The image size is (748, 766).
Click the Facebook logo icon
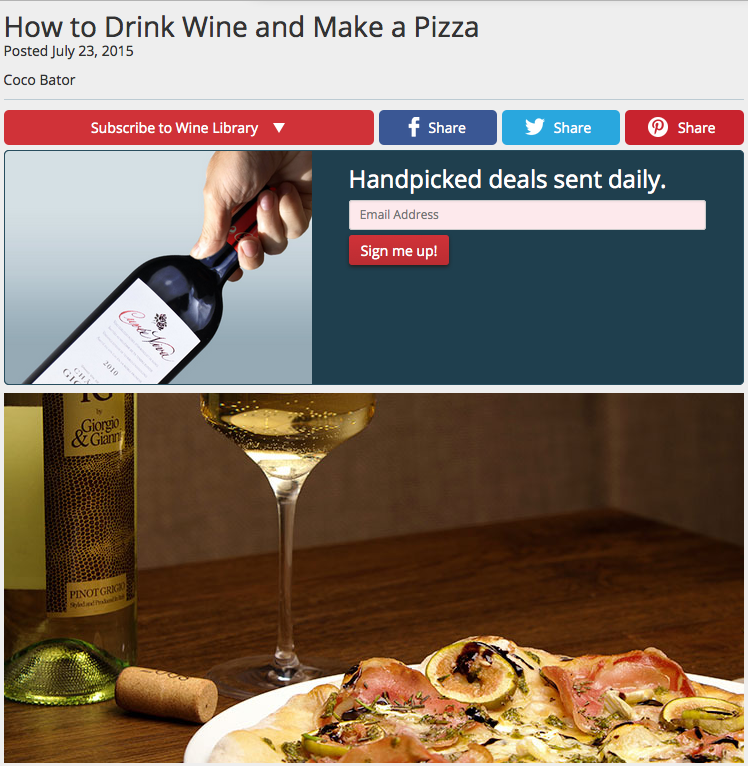point(414,128)
